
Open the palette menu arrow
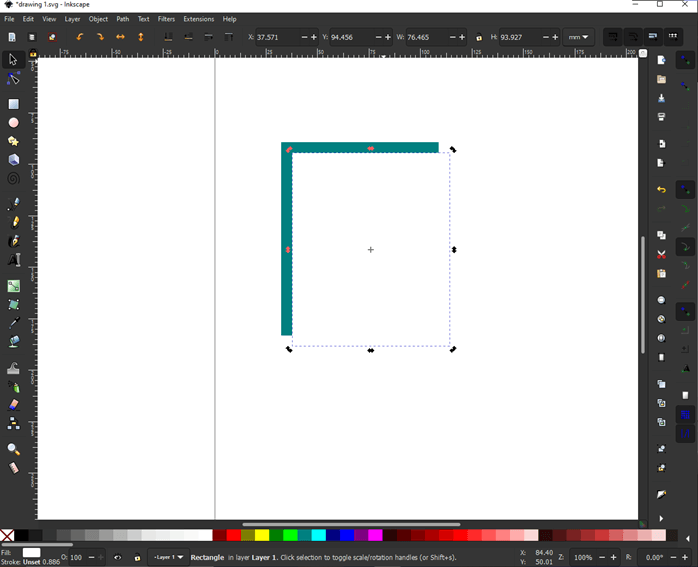point(688,539)
